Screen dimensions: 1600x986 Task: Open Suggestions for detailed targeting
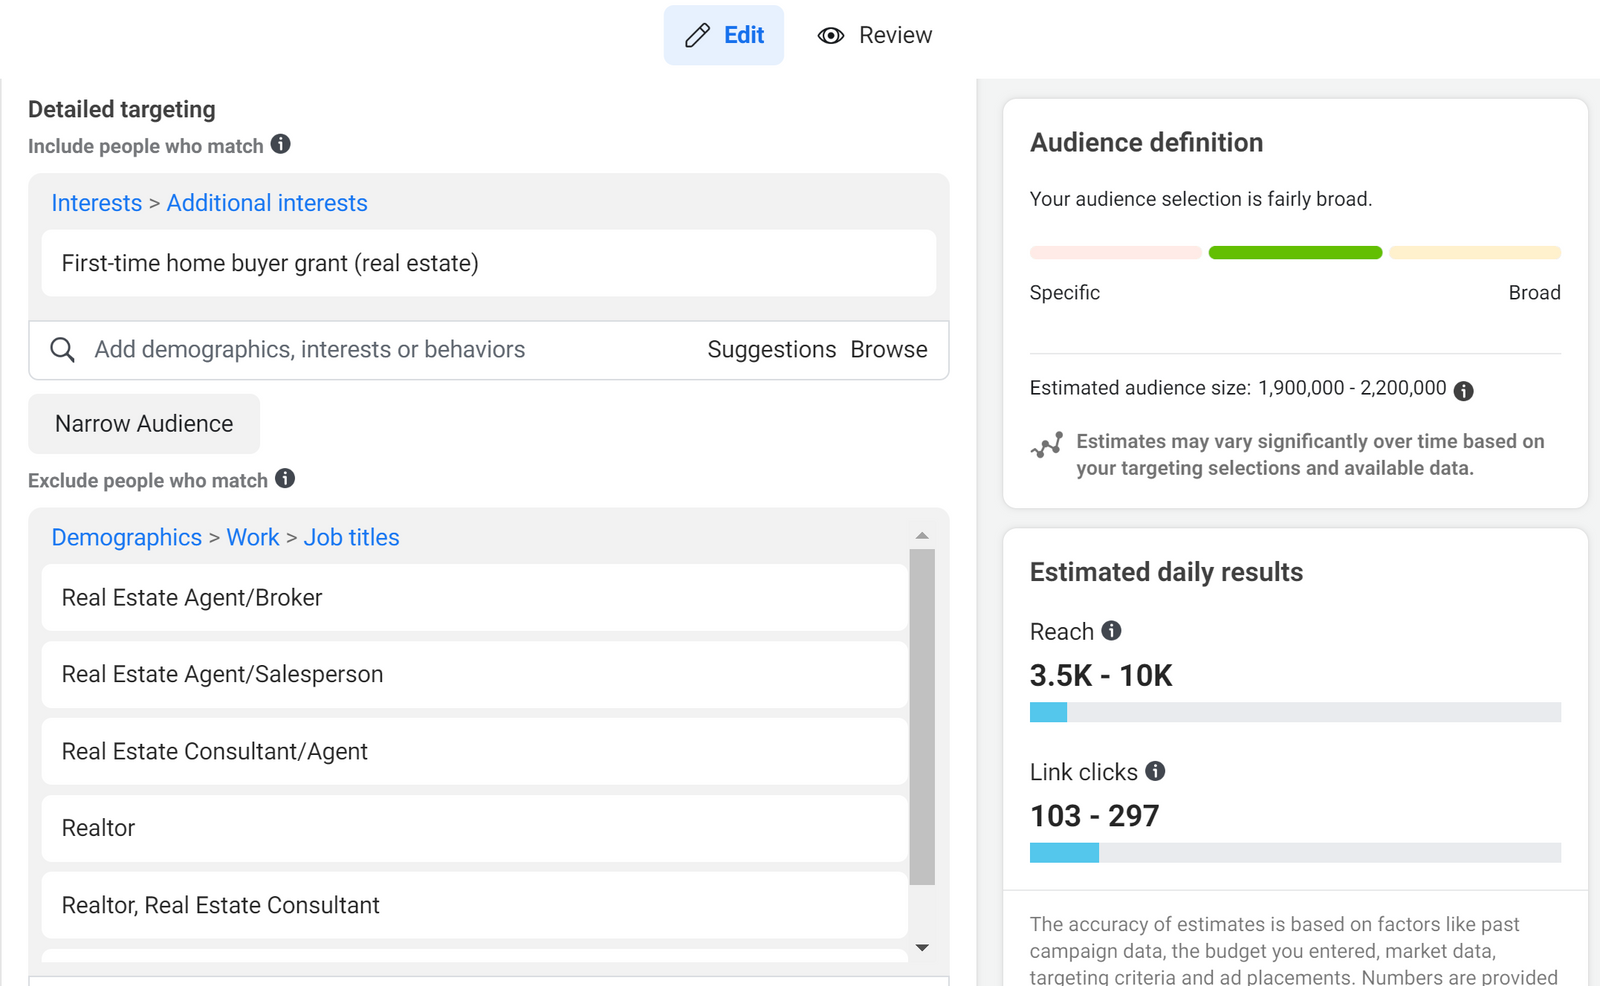click(771, 350)
